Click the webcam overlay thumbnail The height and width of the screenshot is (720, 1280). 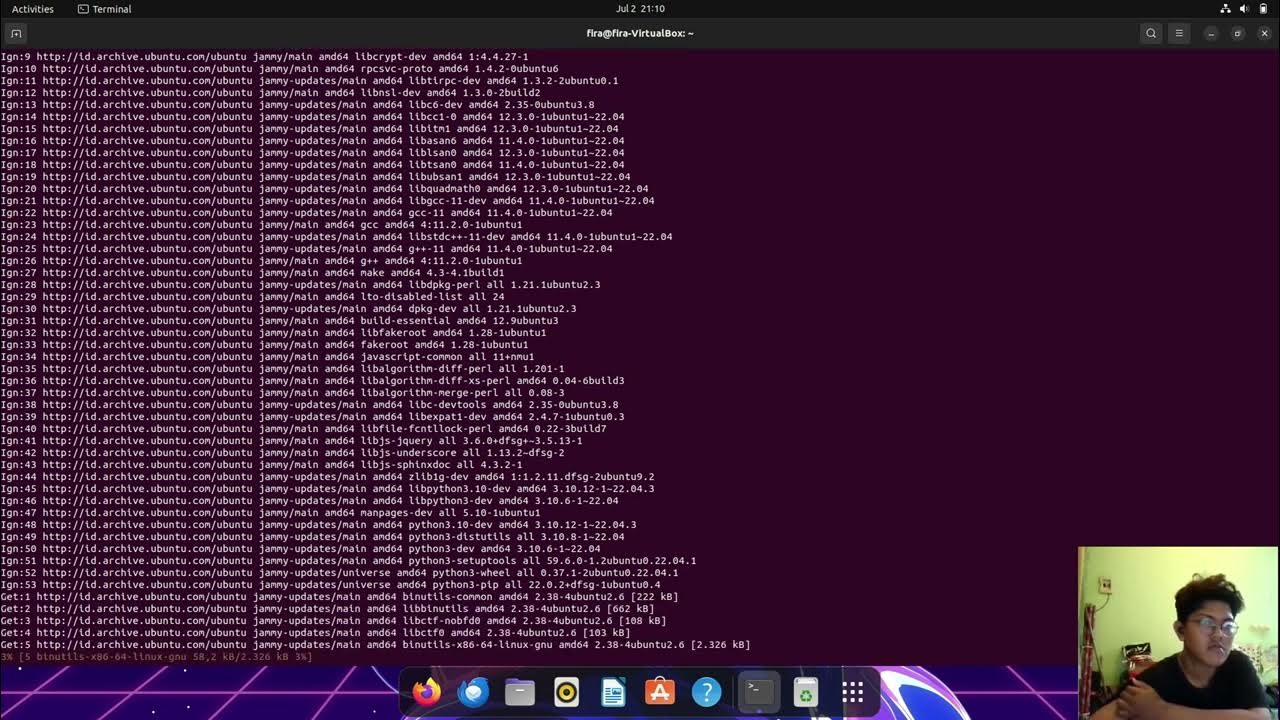(1178, 633)
